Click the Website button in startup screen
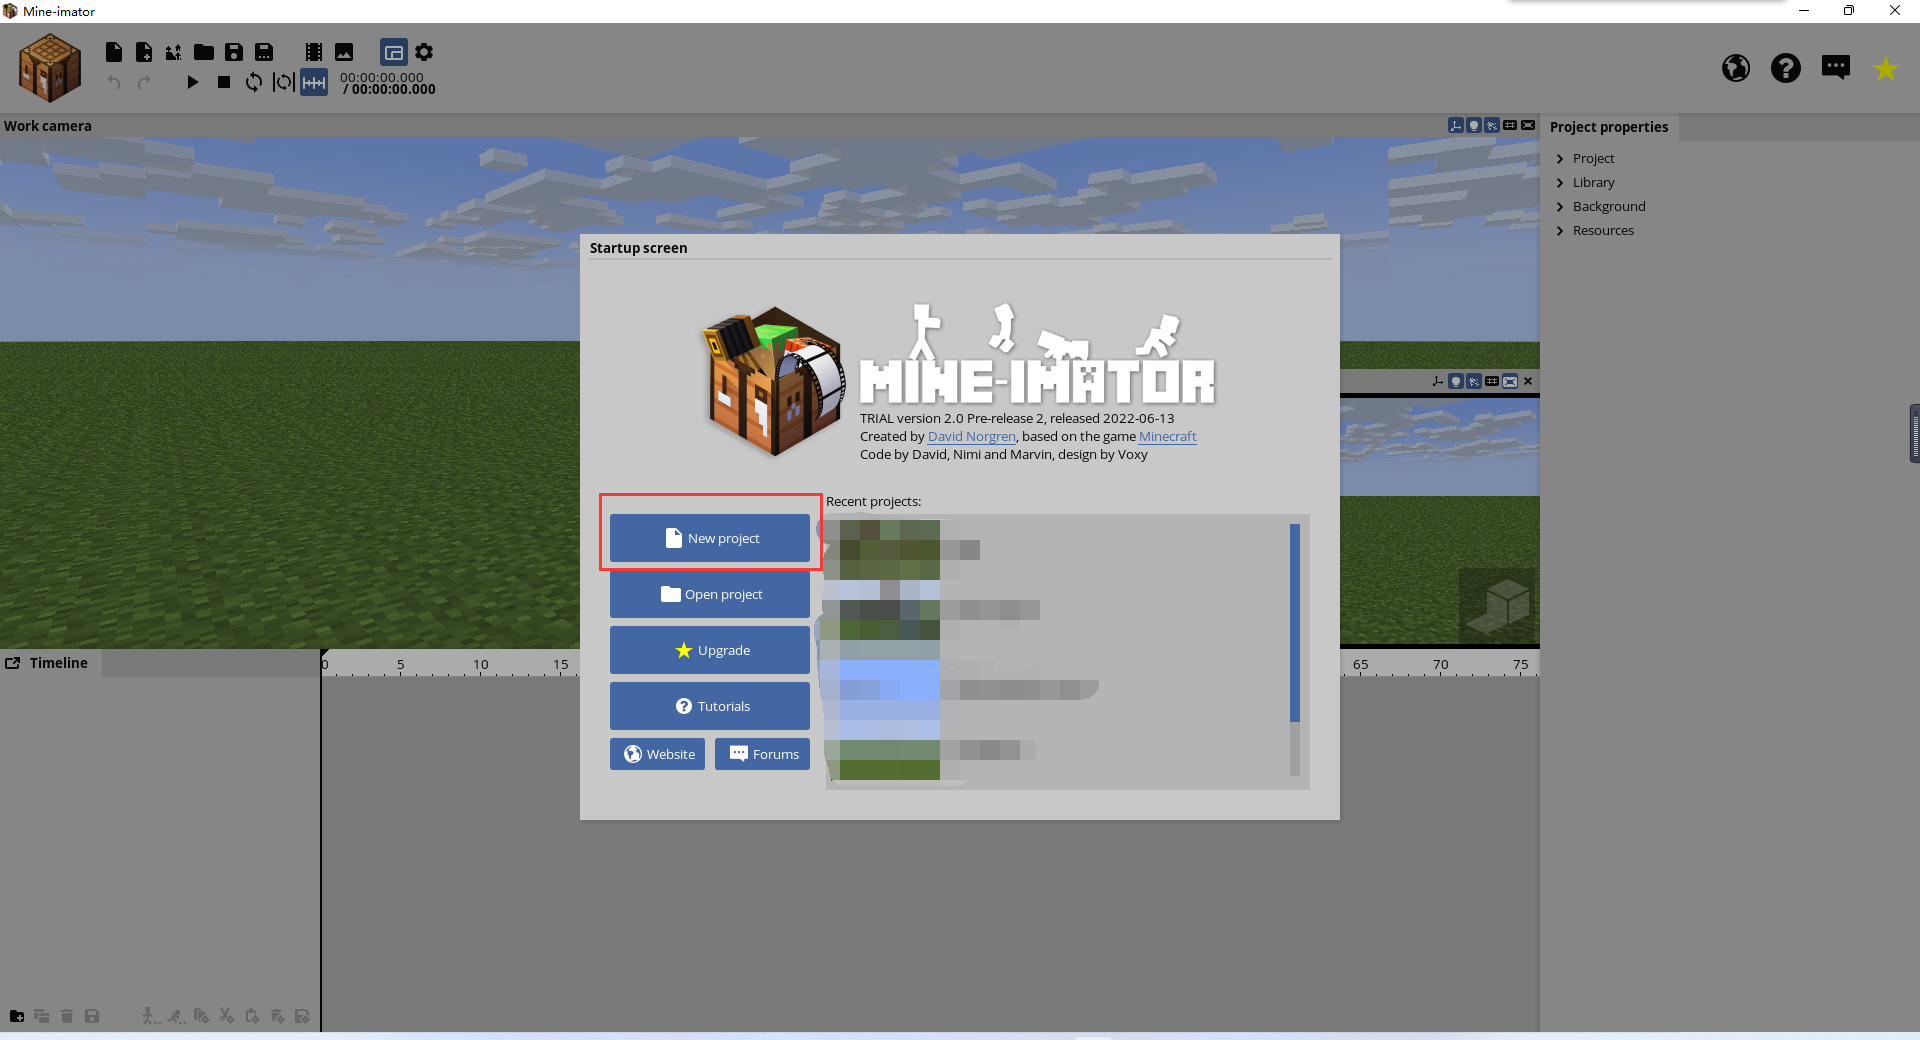The image size is (1920, 1040). coord(657,754)
